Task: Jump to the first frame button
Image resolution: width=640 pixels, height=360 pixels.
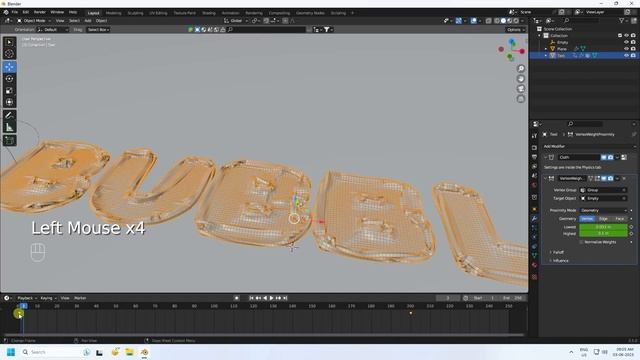Action: click(251, 298)
